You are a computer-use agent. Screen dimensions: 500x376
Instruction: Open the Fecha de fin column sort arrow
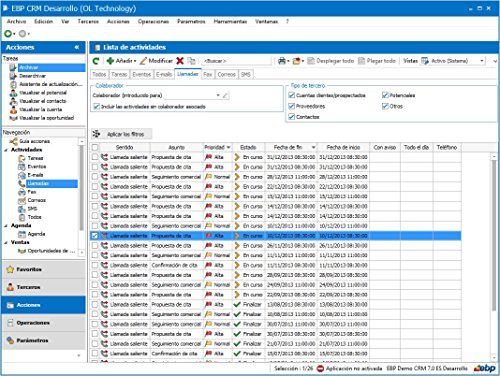pyautogui.click(x=313, y=147)
